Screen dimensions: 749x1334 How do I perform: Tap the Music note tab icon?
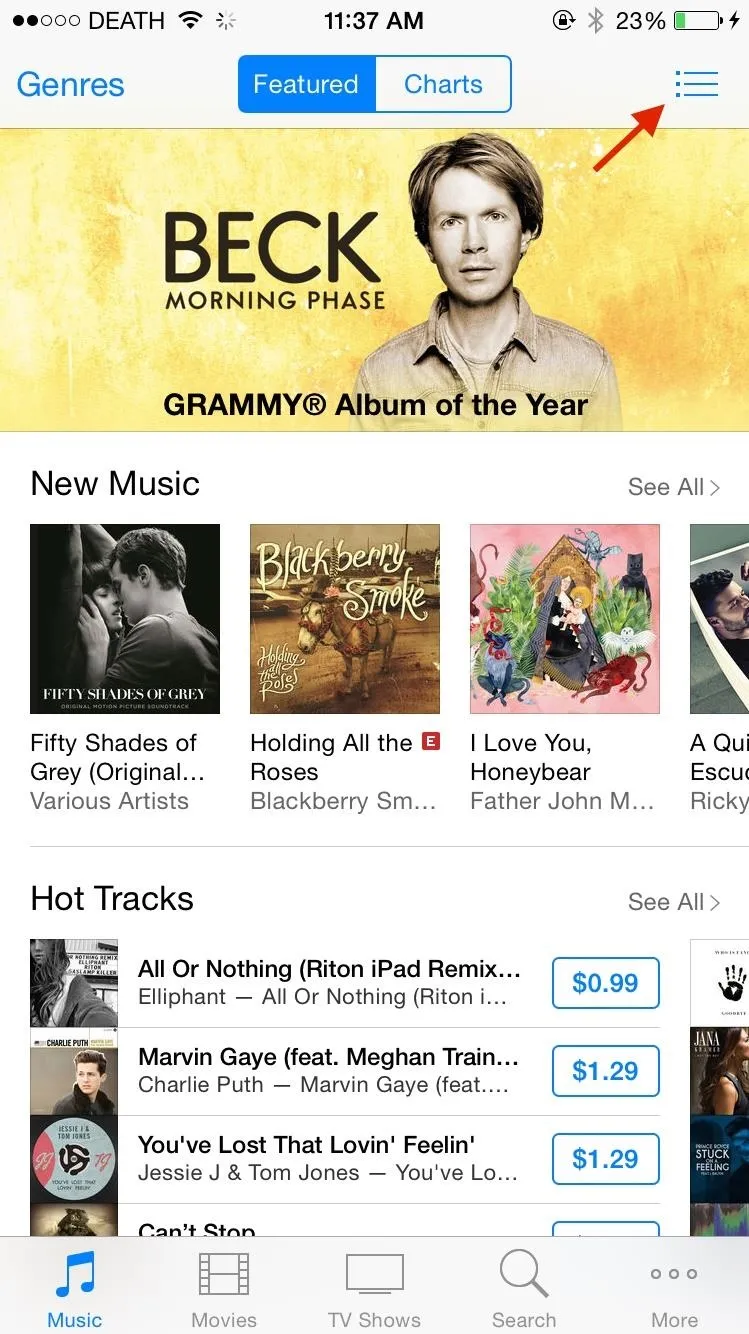[75, 1274]
